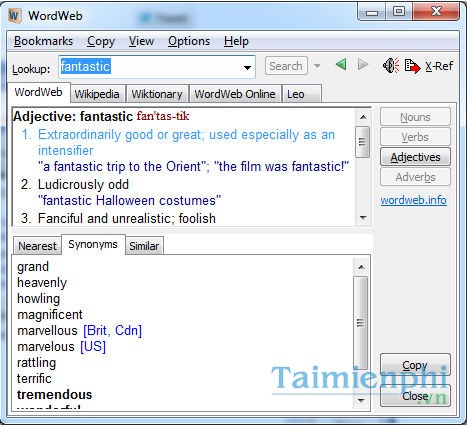
Task: Click the synonym 'howling'
Action: (38, 299)
